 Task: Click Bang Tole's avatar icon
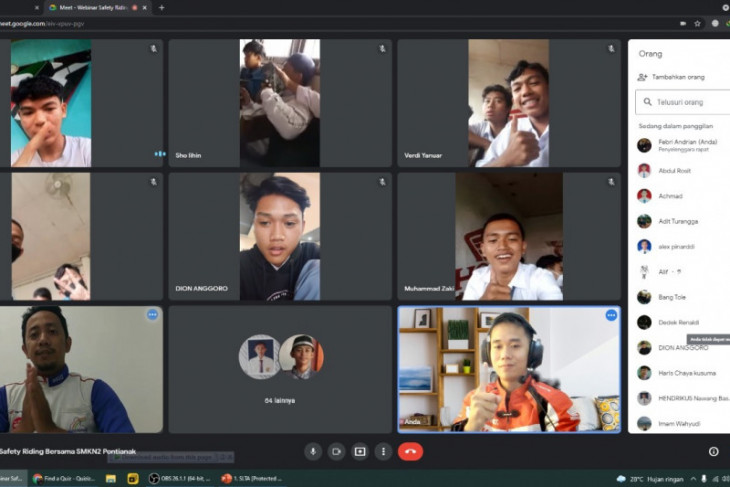(x=644, y=297)
